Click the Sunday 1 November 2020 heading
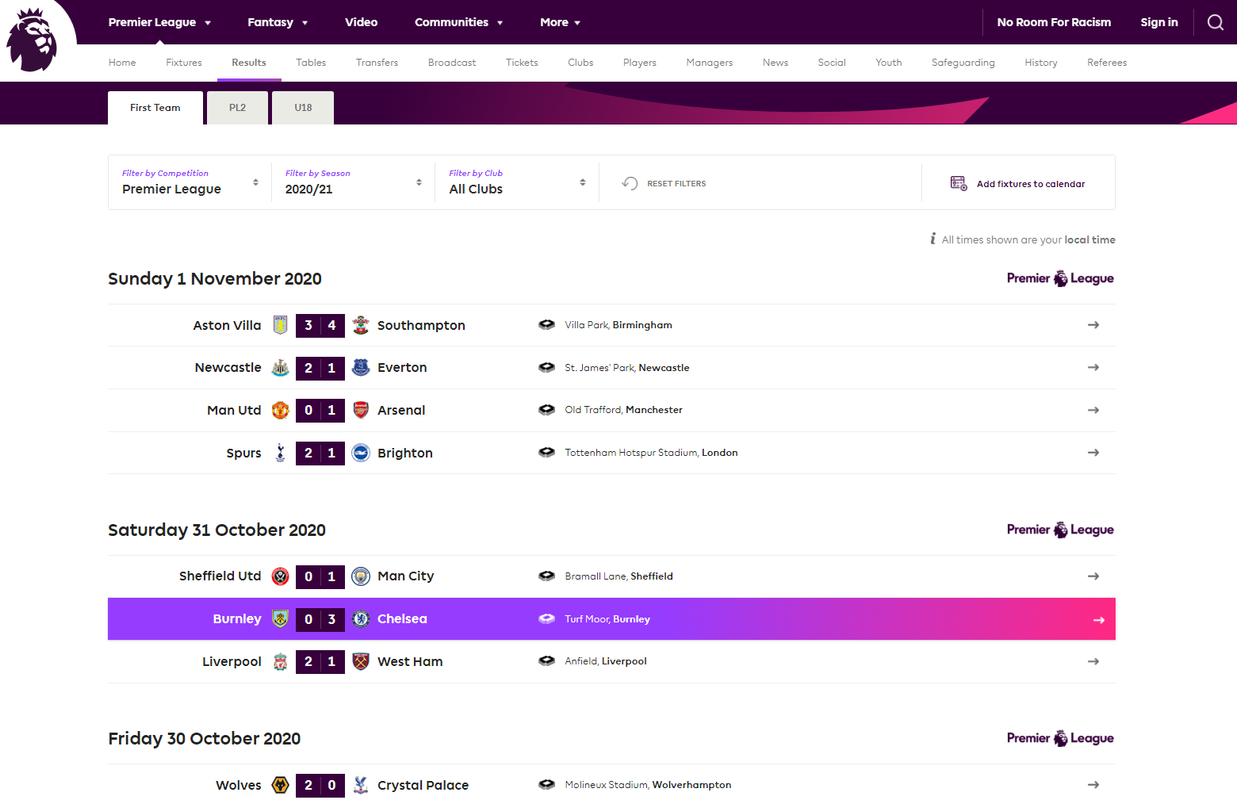The width and height of the screenshot is (1237, 800). coord(215,279)
